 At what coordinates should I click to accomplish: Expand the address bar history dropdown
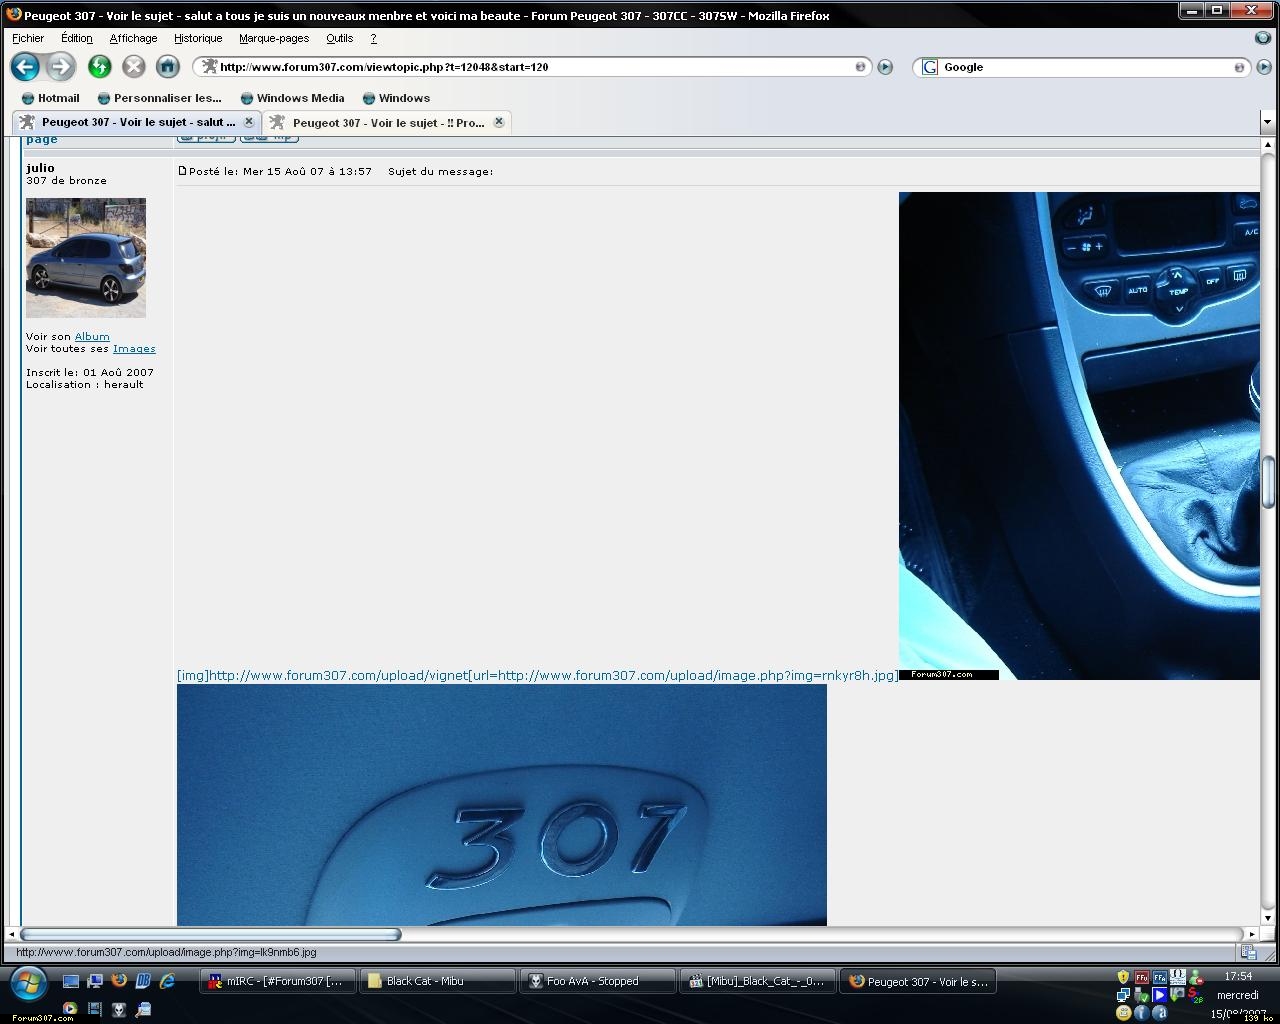click(860, 67)
